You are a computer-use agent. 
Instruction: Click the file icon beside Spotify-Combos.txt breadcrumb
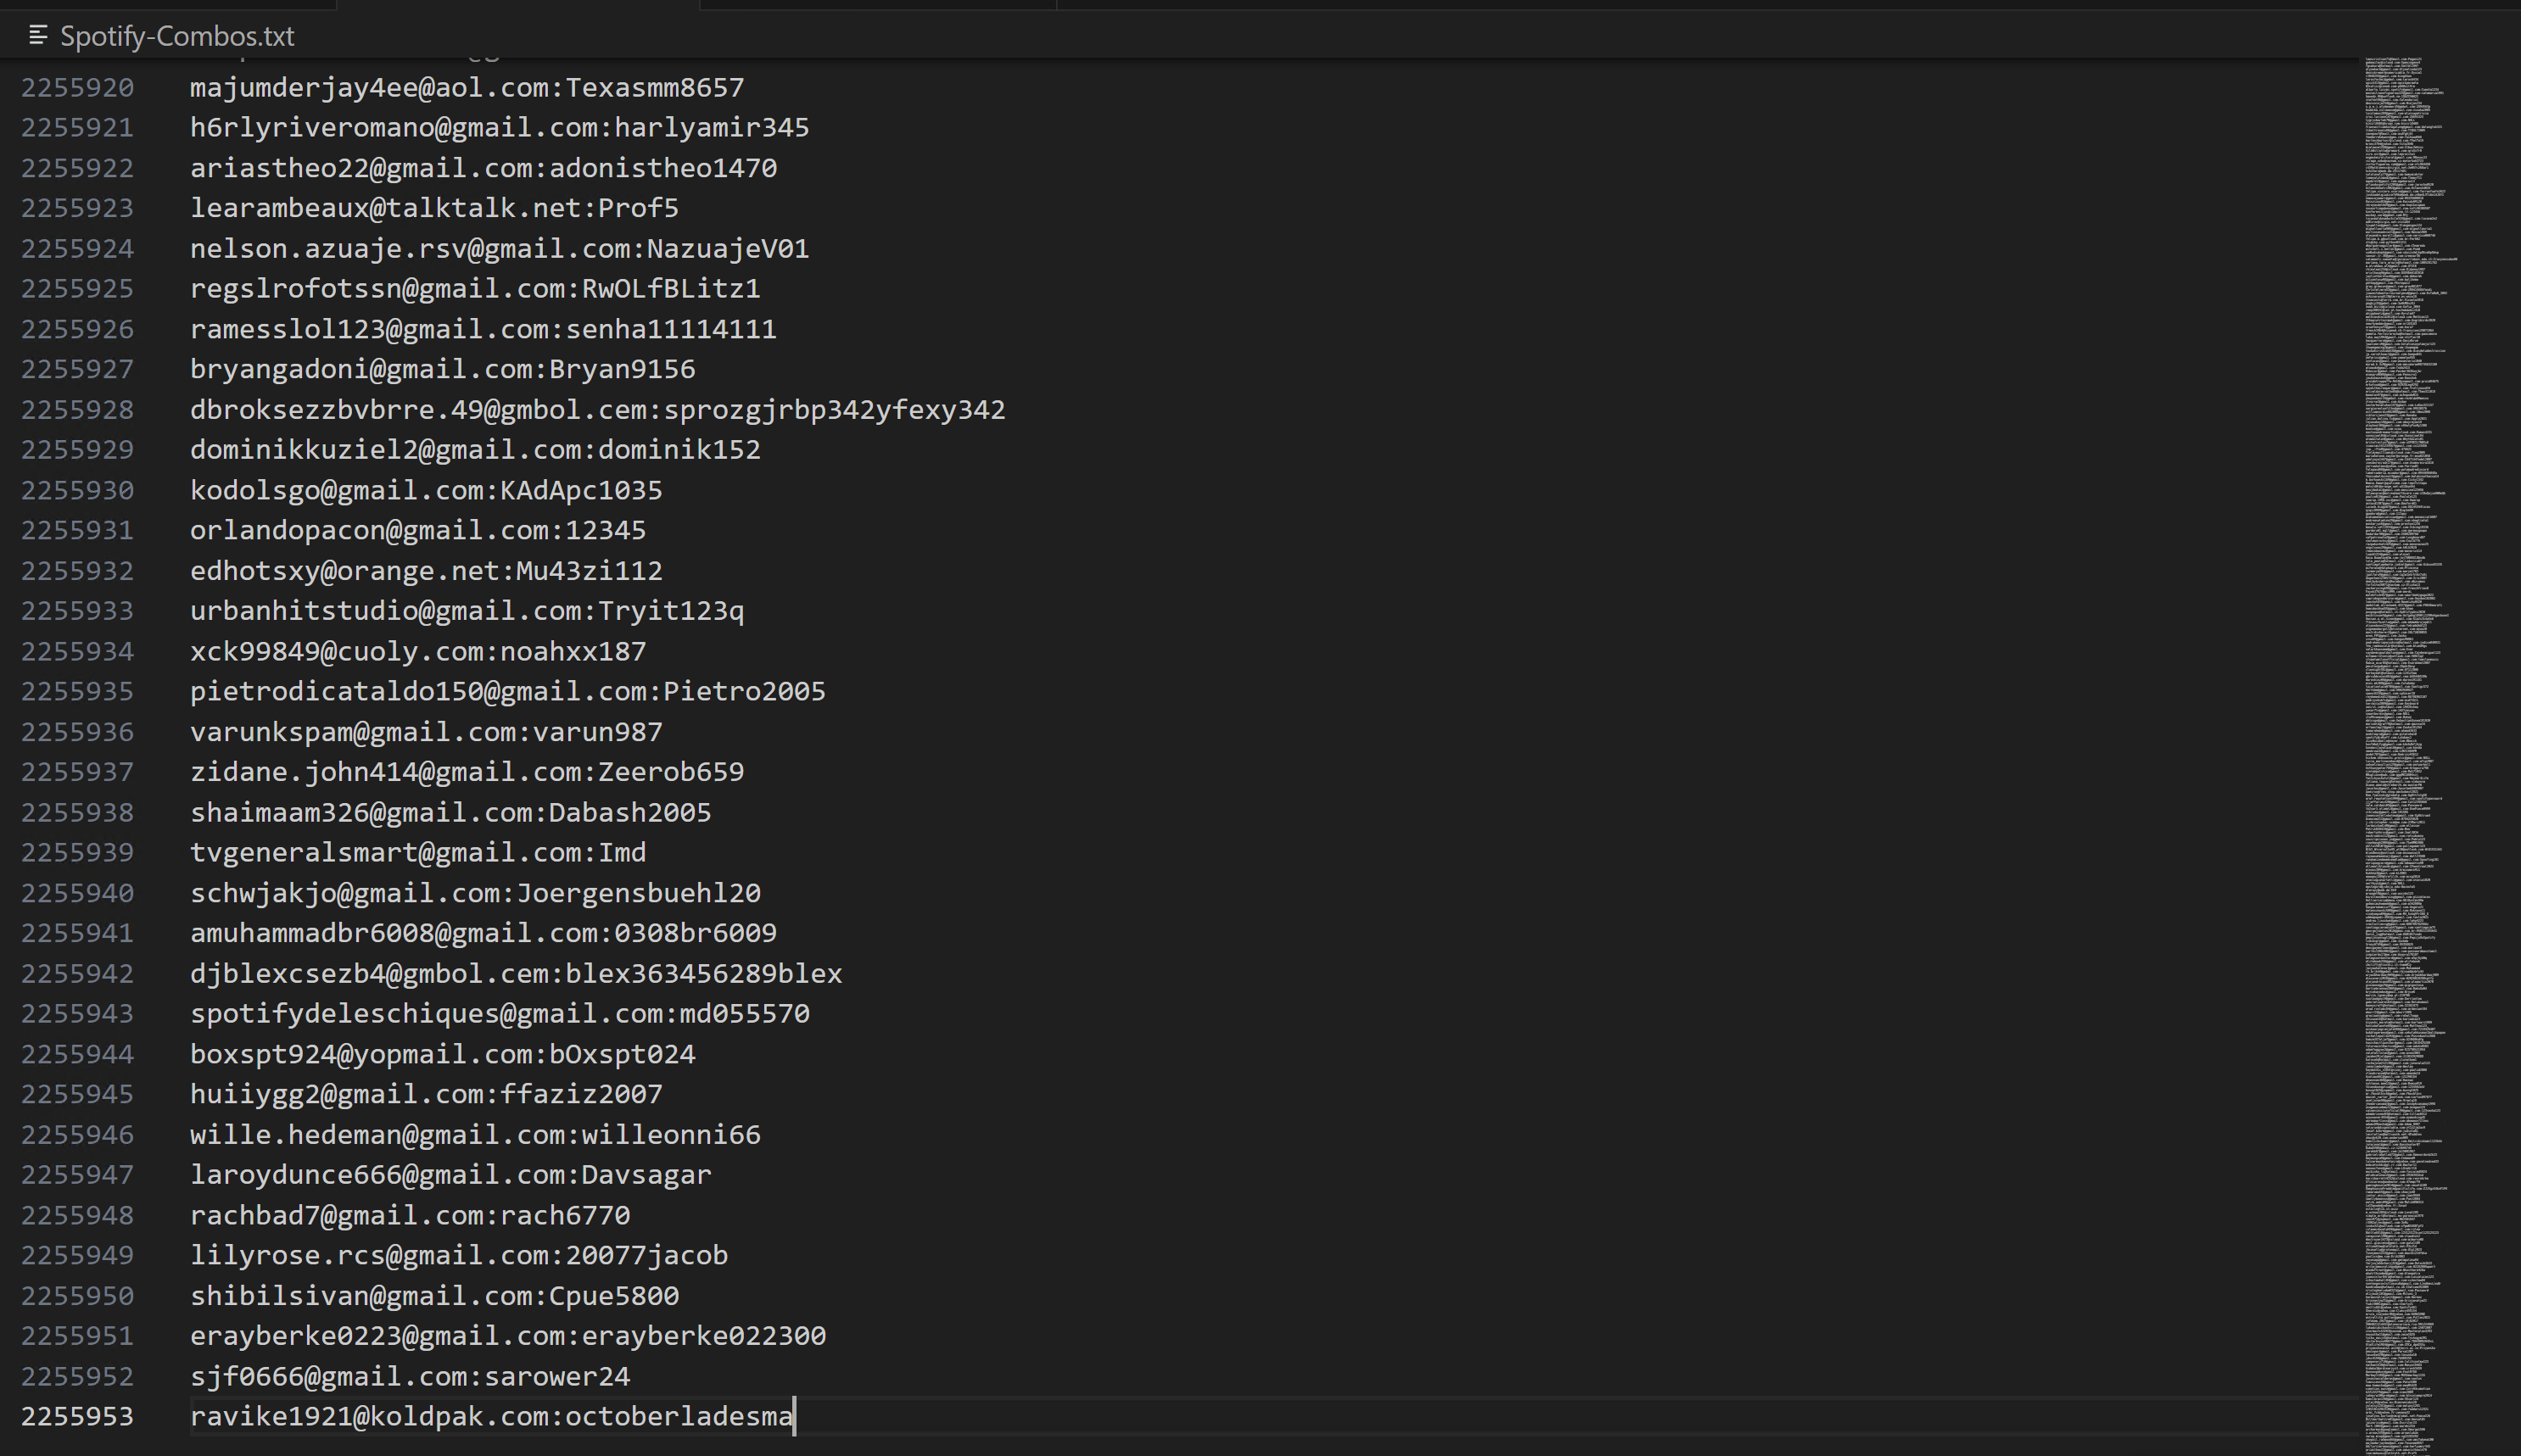point(38,36)
